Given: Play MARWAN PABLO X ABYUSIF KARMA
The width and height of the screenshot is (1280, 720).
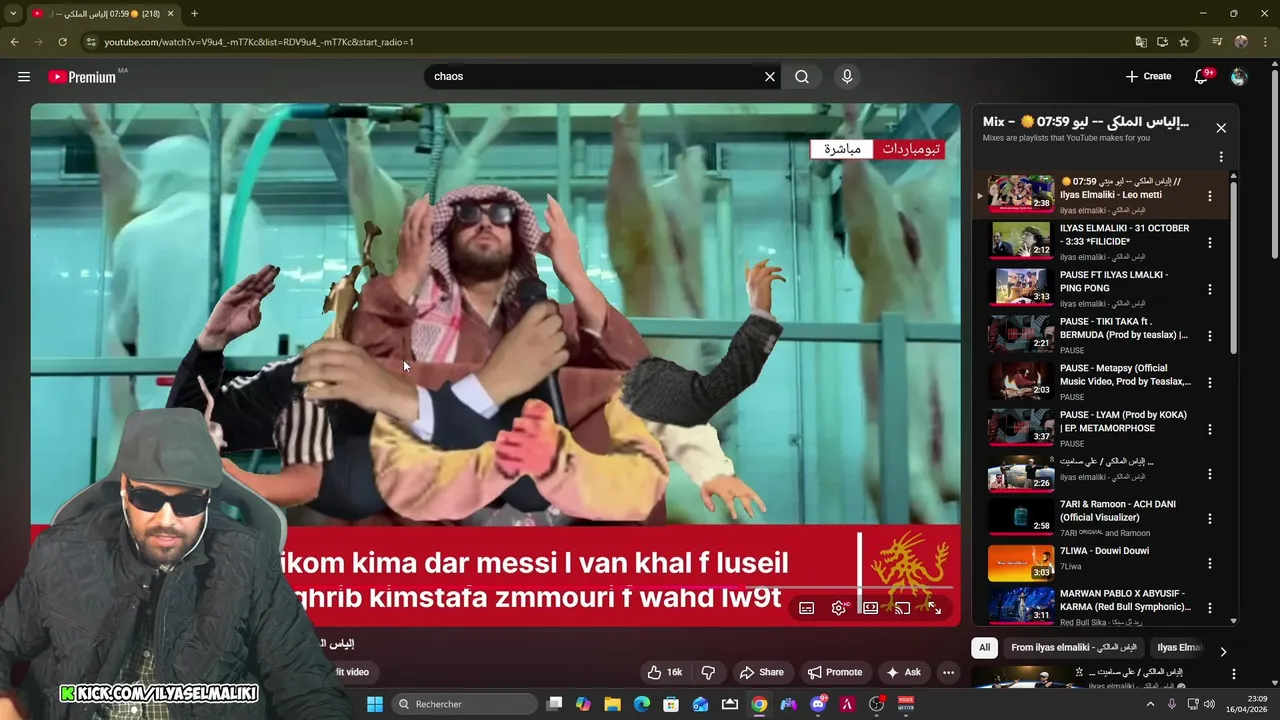Looking at the screenshot, I should pos(1021,605).
